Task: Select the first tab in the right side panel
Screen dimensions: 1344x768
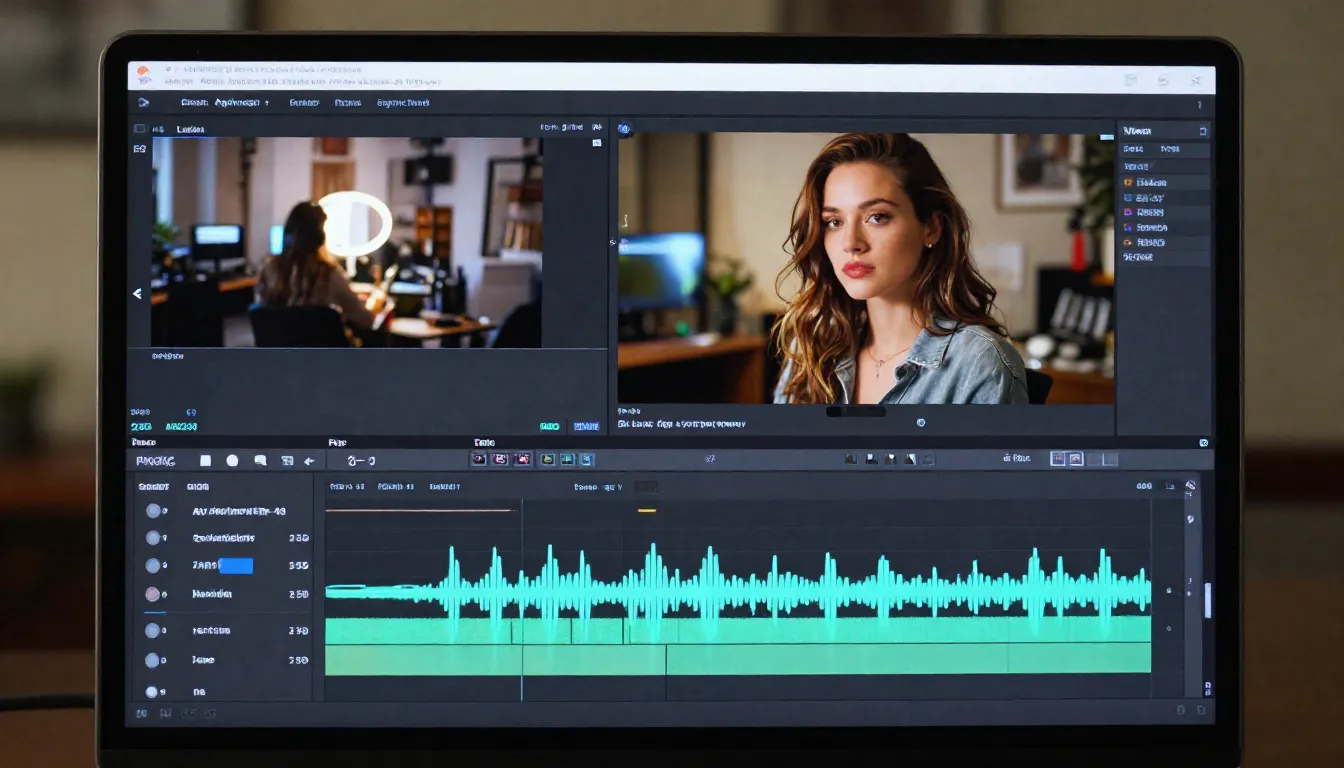Action: pyautogui.click(x=1133, y=149)
